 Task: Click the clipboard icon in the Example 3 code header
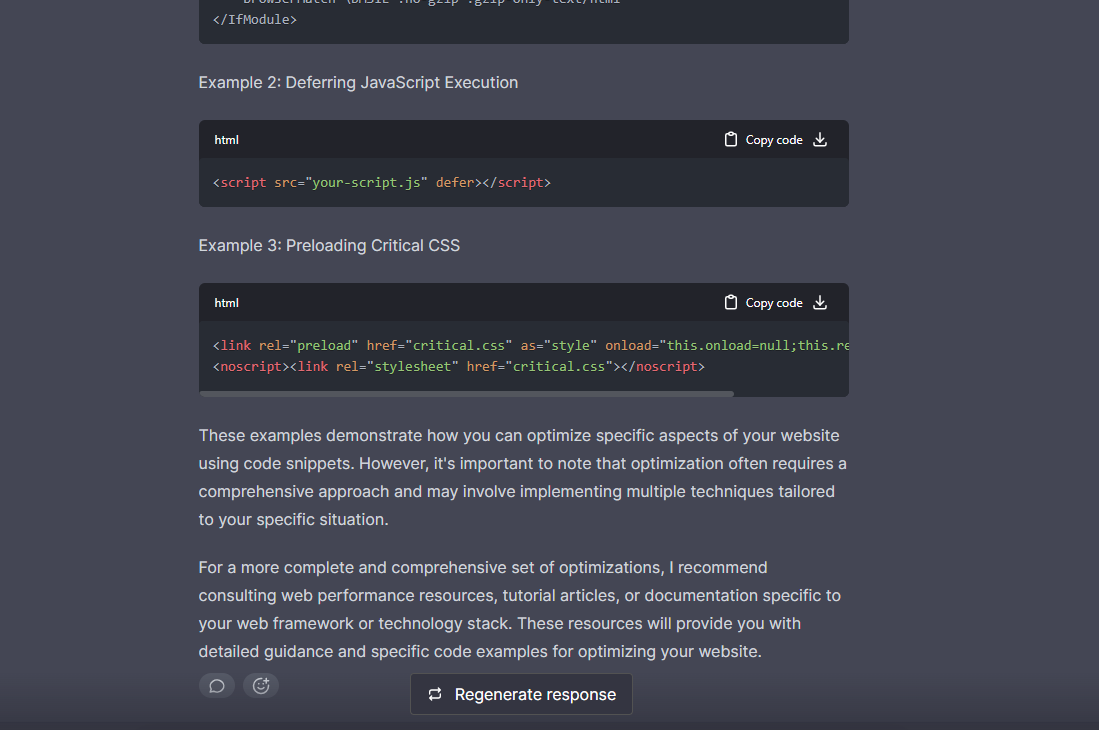coord(731,303)
